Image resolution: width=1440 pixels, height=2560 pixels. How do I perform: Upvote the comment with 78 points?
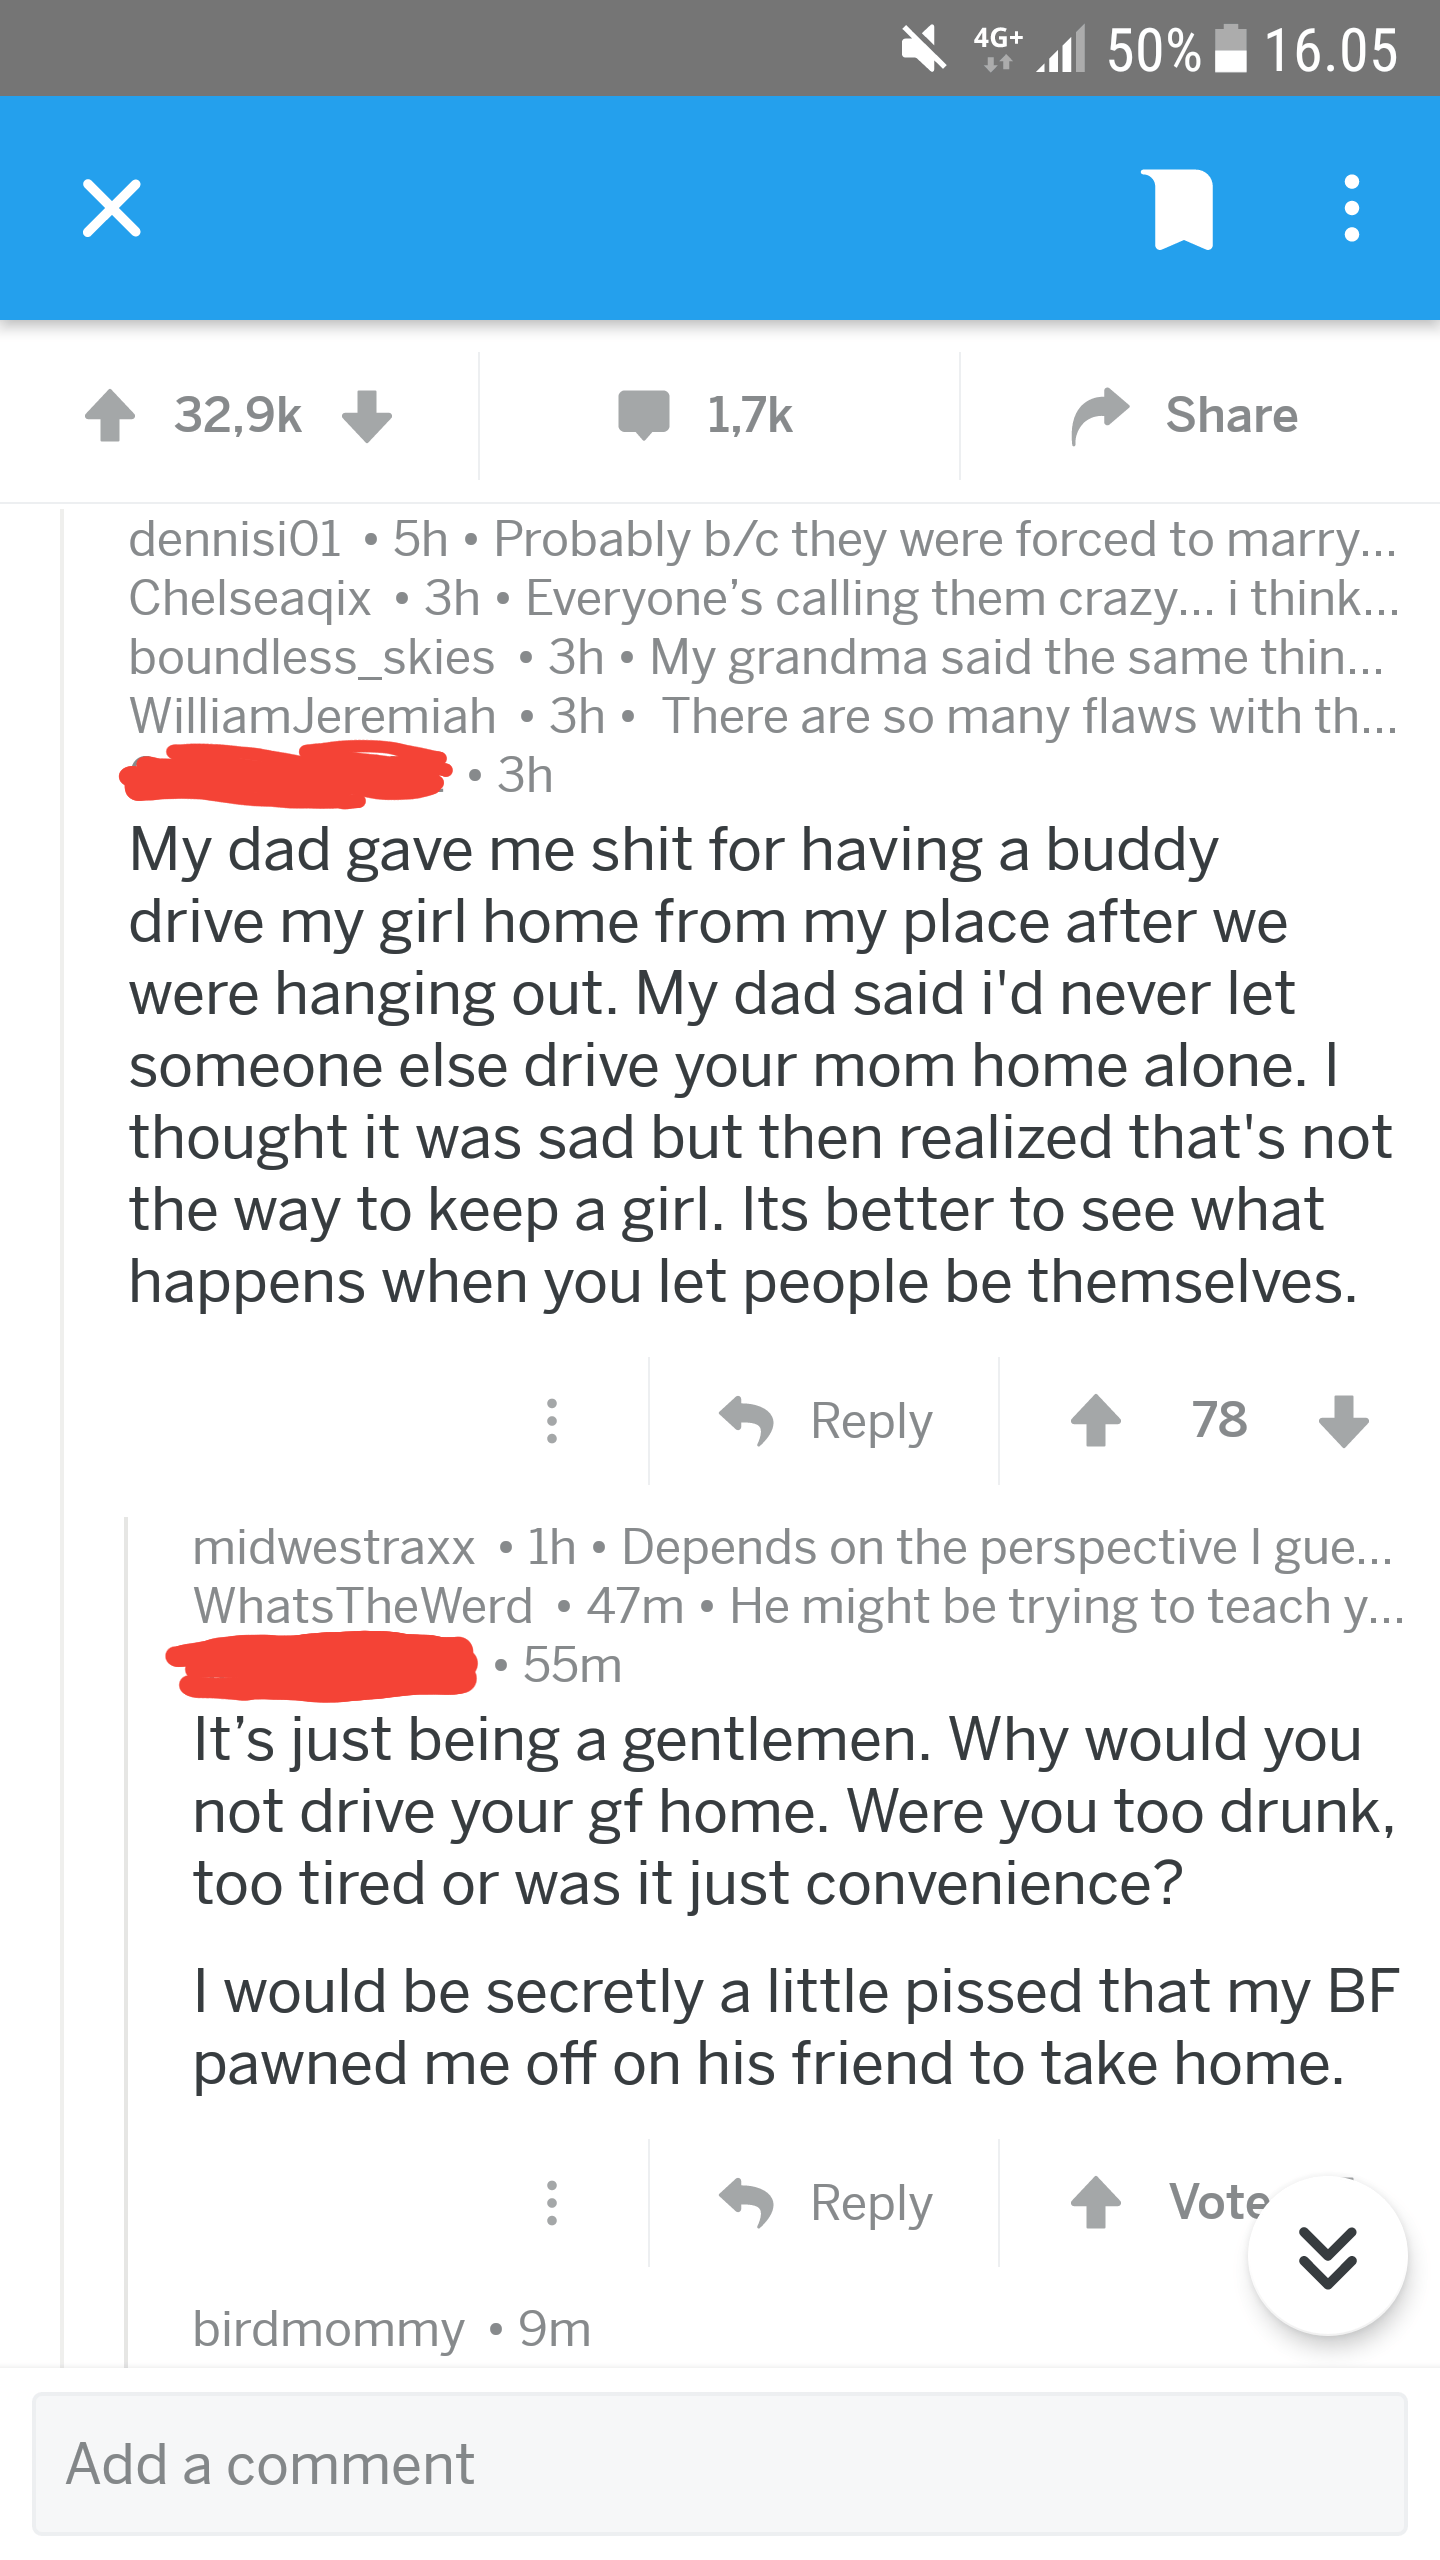click(x=1097, y=1420)
